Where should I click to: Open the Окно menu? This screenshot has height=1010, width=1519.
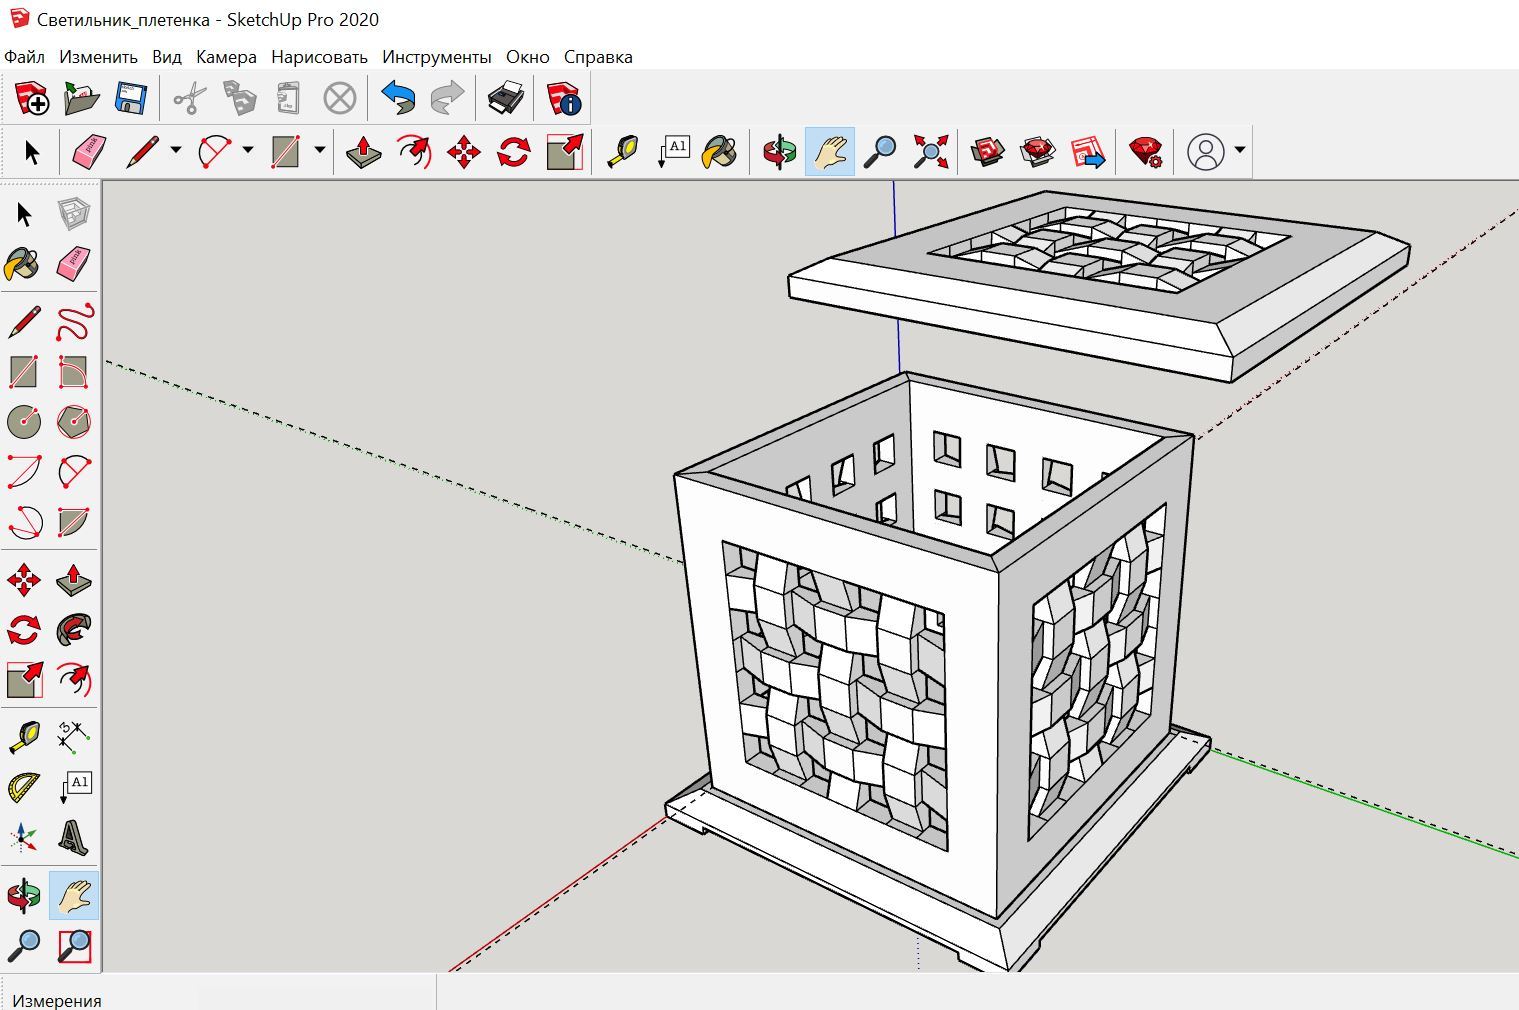[527, 57]
